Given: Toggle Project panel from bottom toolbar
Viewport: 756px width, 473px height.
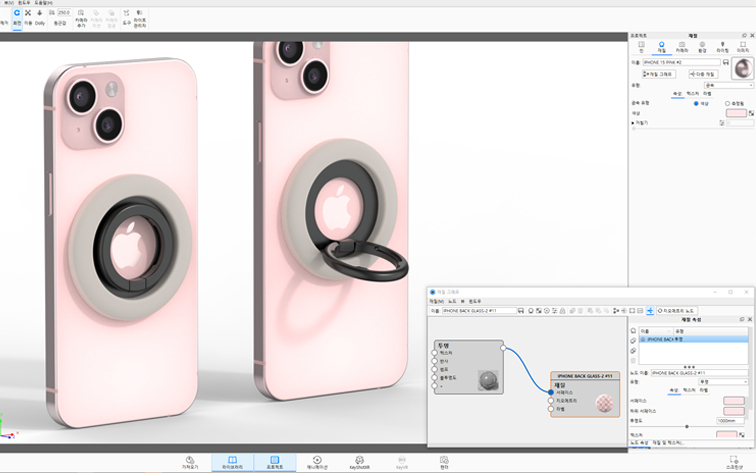Looking at the screenshot, I should pos(275,463).
